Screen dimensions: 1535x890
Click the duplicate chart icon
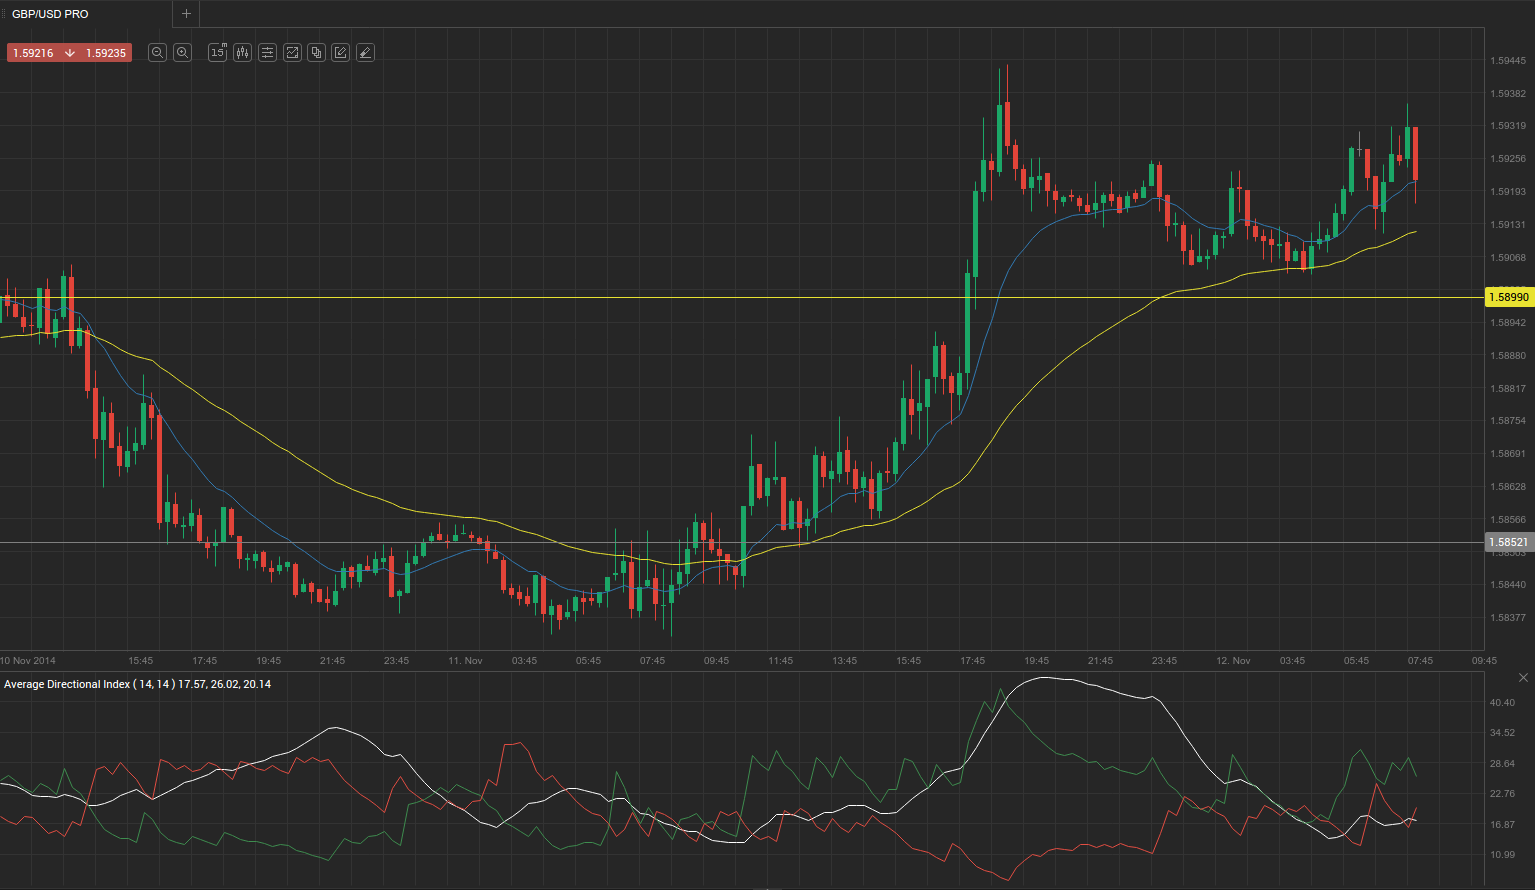(x=316, y=53)
